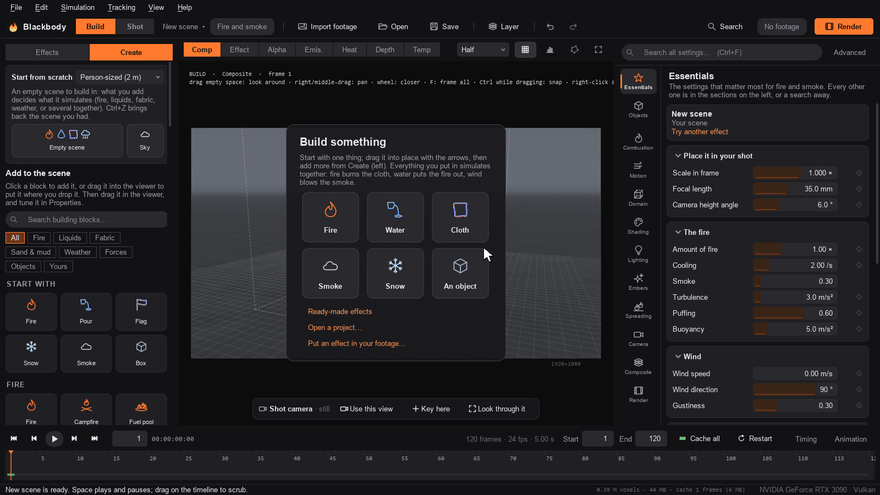Screen dimensions: 880x495
Task: Choose Cloth in Build something dialog
Action: (460, 217)
